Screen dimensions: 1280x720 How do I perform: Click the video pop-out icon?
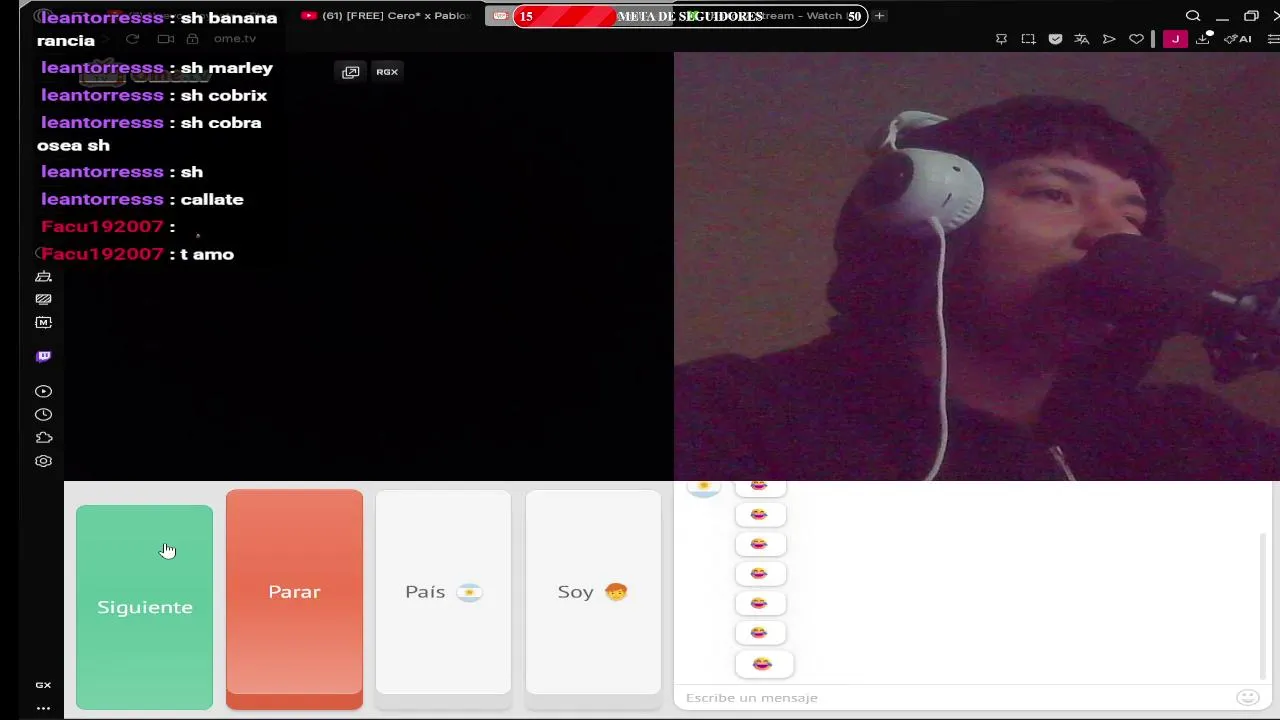[350, 72]
